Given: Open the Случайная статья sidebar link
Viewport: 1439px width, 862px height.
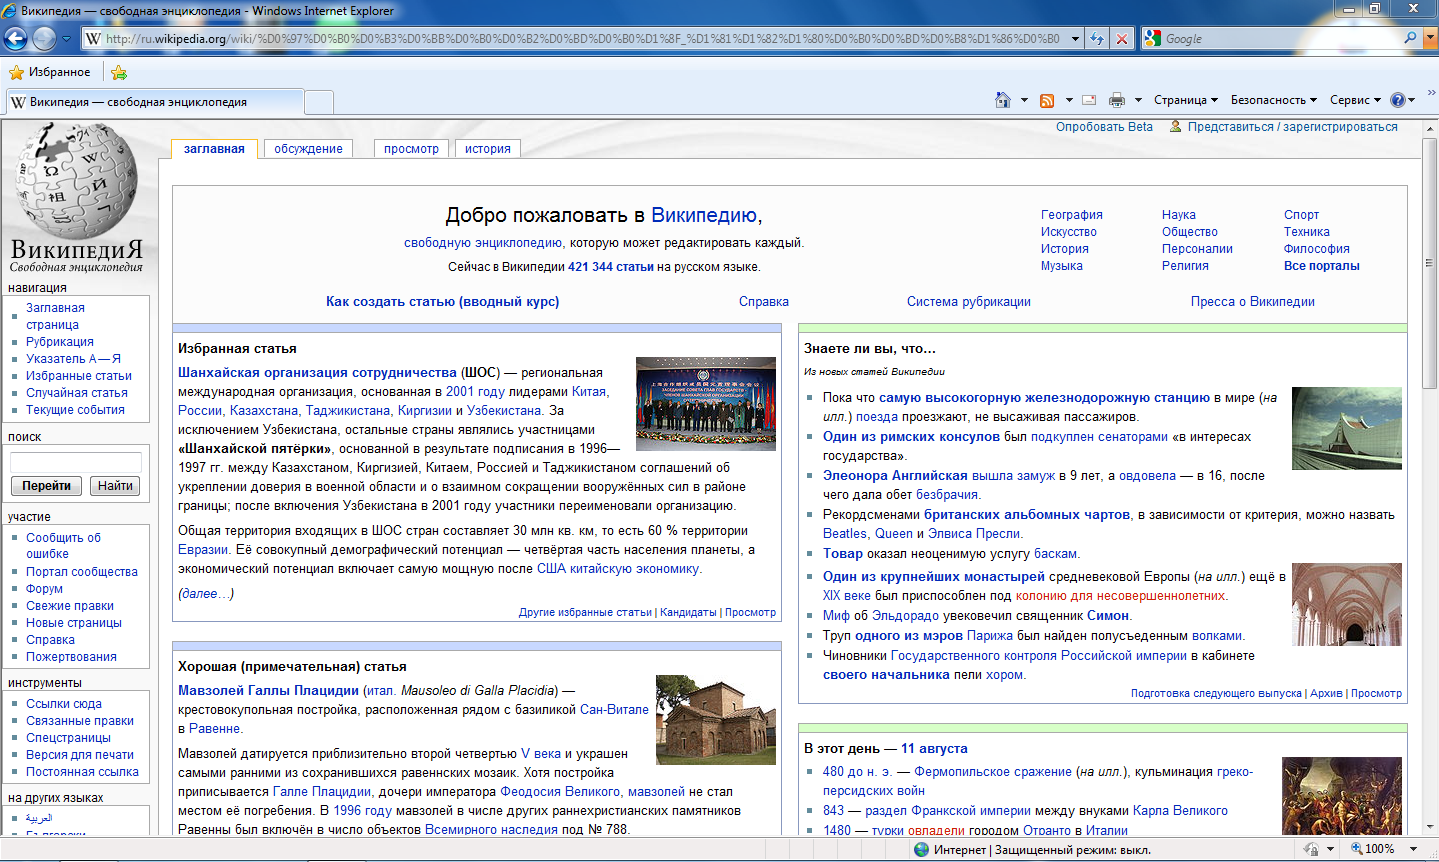Looking at the screenshot, I should (x=77, y=393).
